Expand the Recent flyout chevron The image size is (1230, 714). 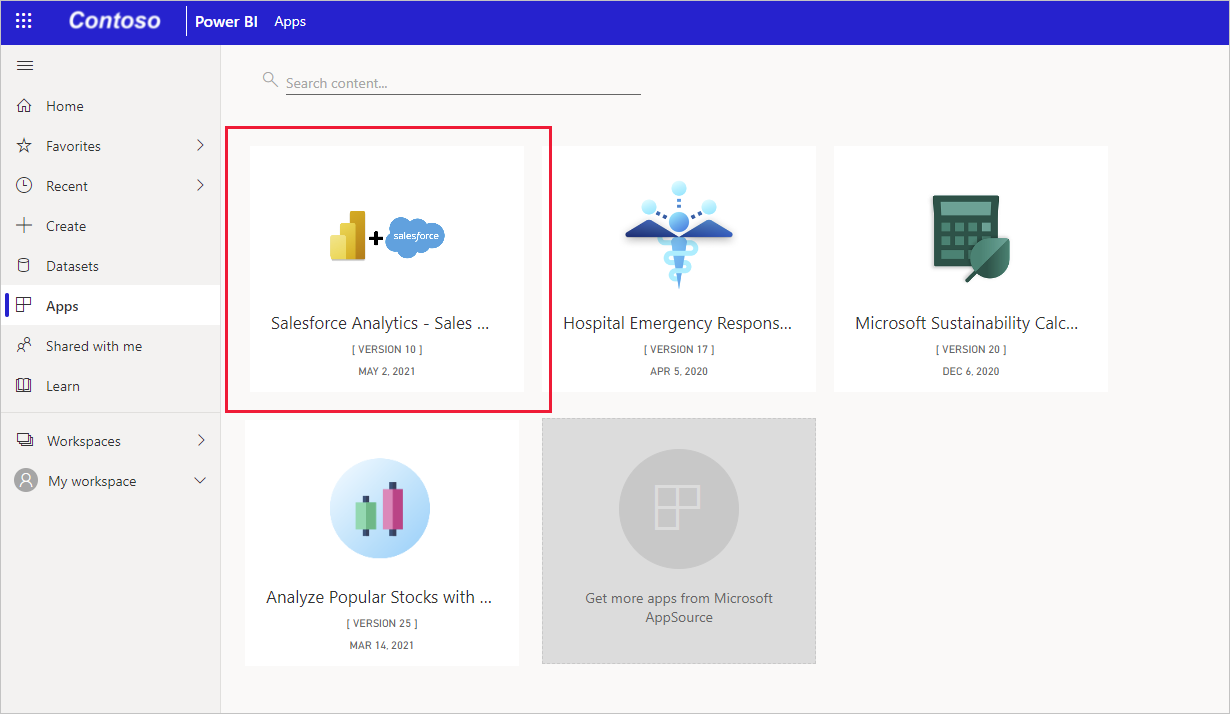200,186
